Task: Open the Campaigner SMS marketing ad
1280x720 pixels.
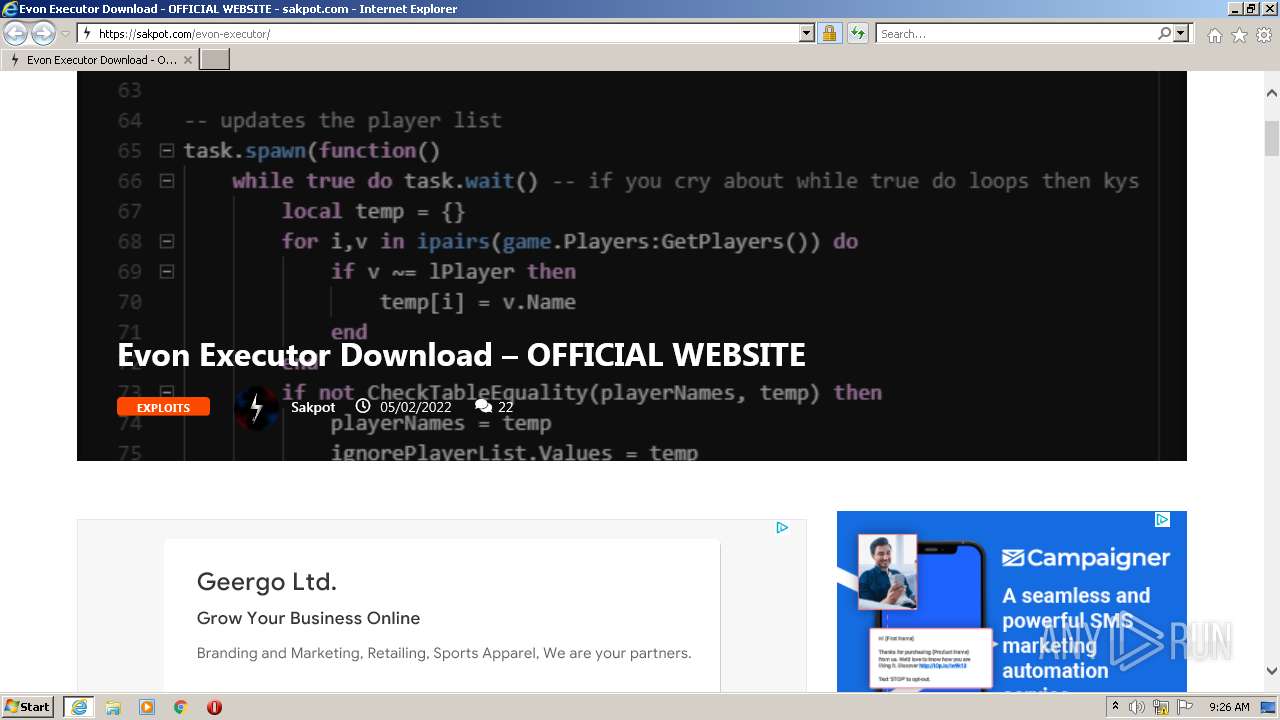Action: [x=1011, y=601]
